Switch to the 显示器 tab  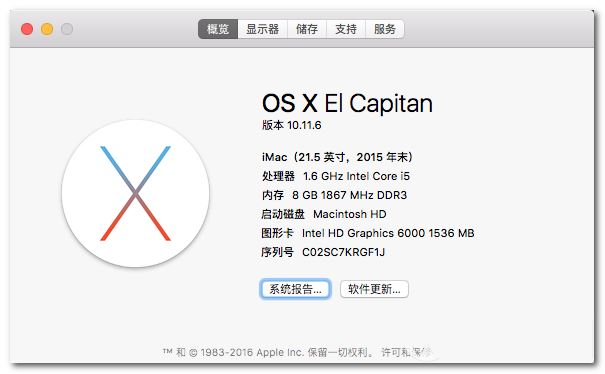263,29
